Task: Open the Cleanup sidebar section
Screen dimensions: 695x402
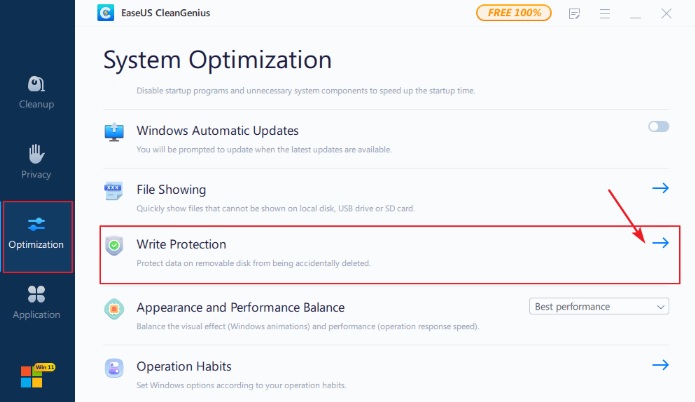Action: [x=36, y=92]
